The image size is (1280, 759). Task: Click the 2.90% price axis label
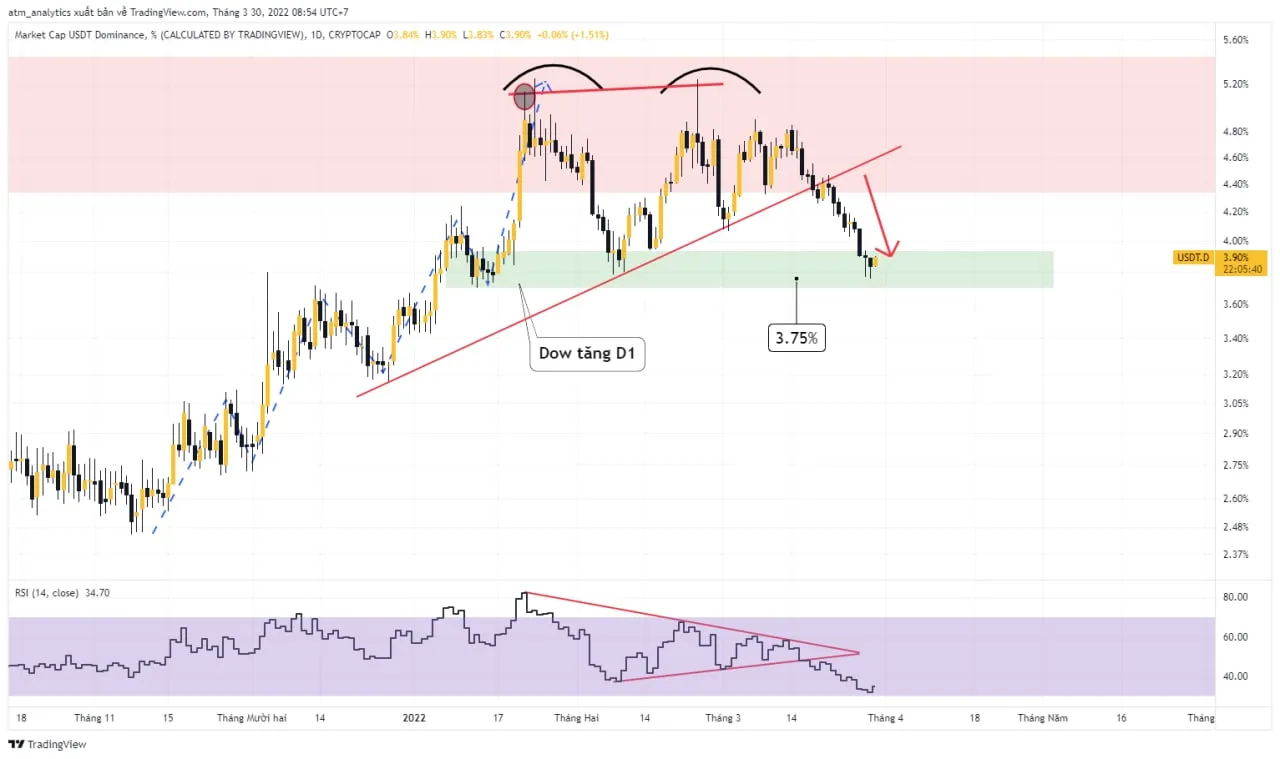1234,433
